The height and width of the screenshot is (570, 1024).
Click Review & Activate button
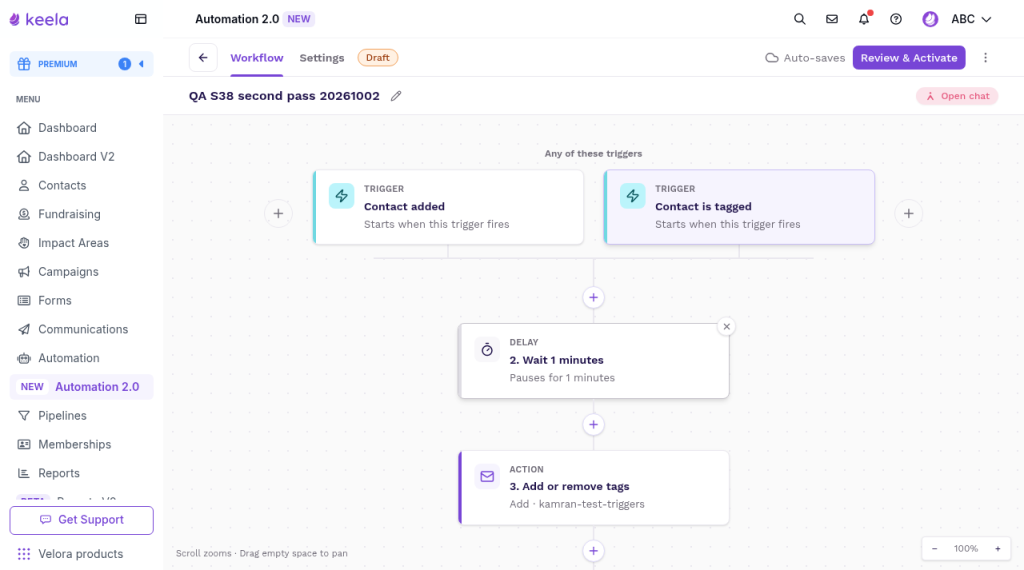(908, 57)
